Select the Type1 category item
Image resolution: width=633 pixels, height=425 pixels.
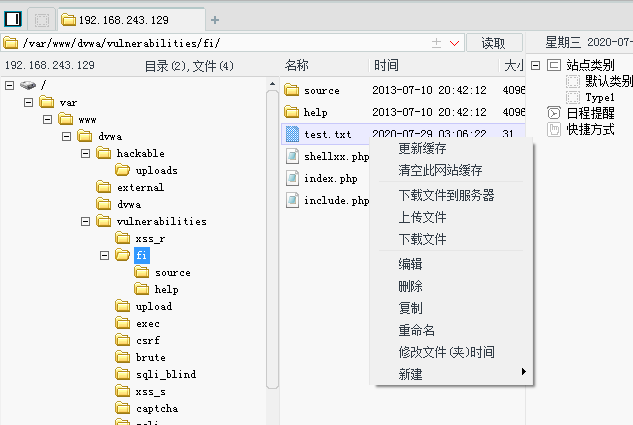[x=600, y=97]
